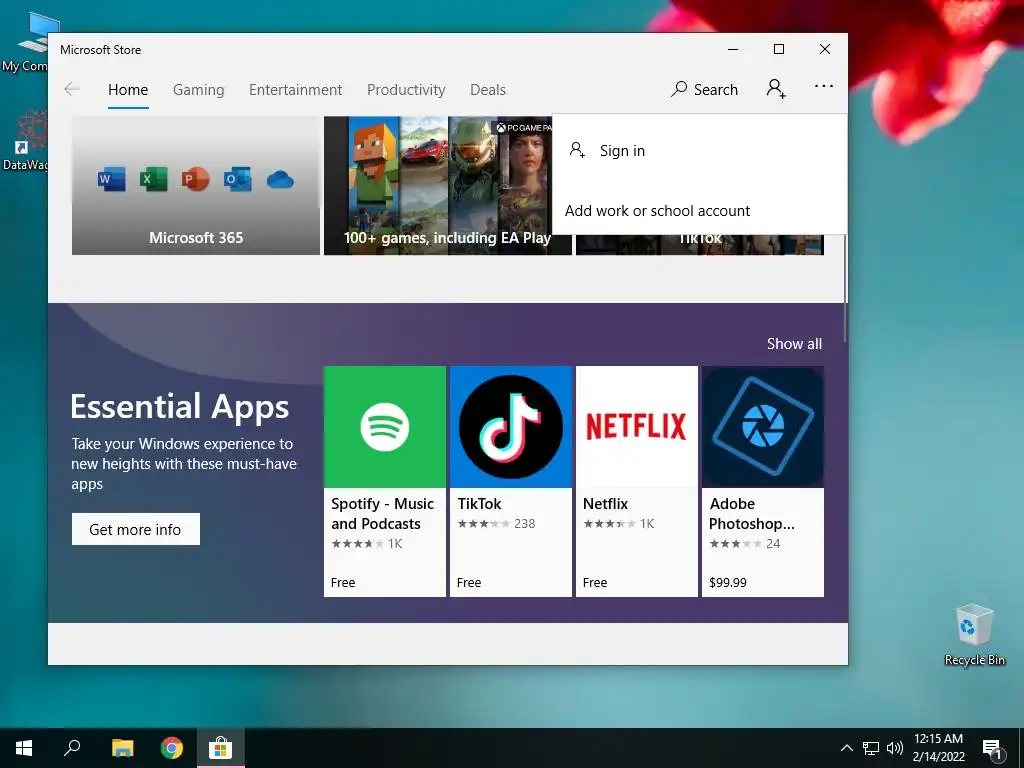Click the Netflix app name text
This screenshot has width=1024, height=768.
click(605, 504)
